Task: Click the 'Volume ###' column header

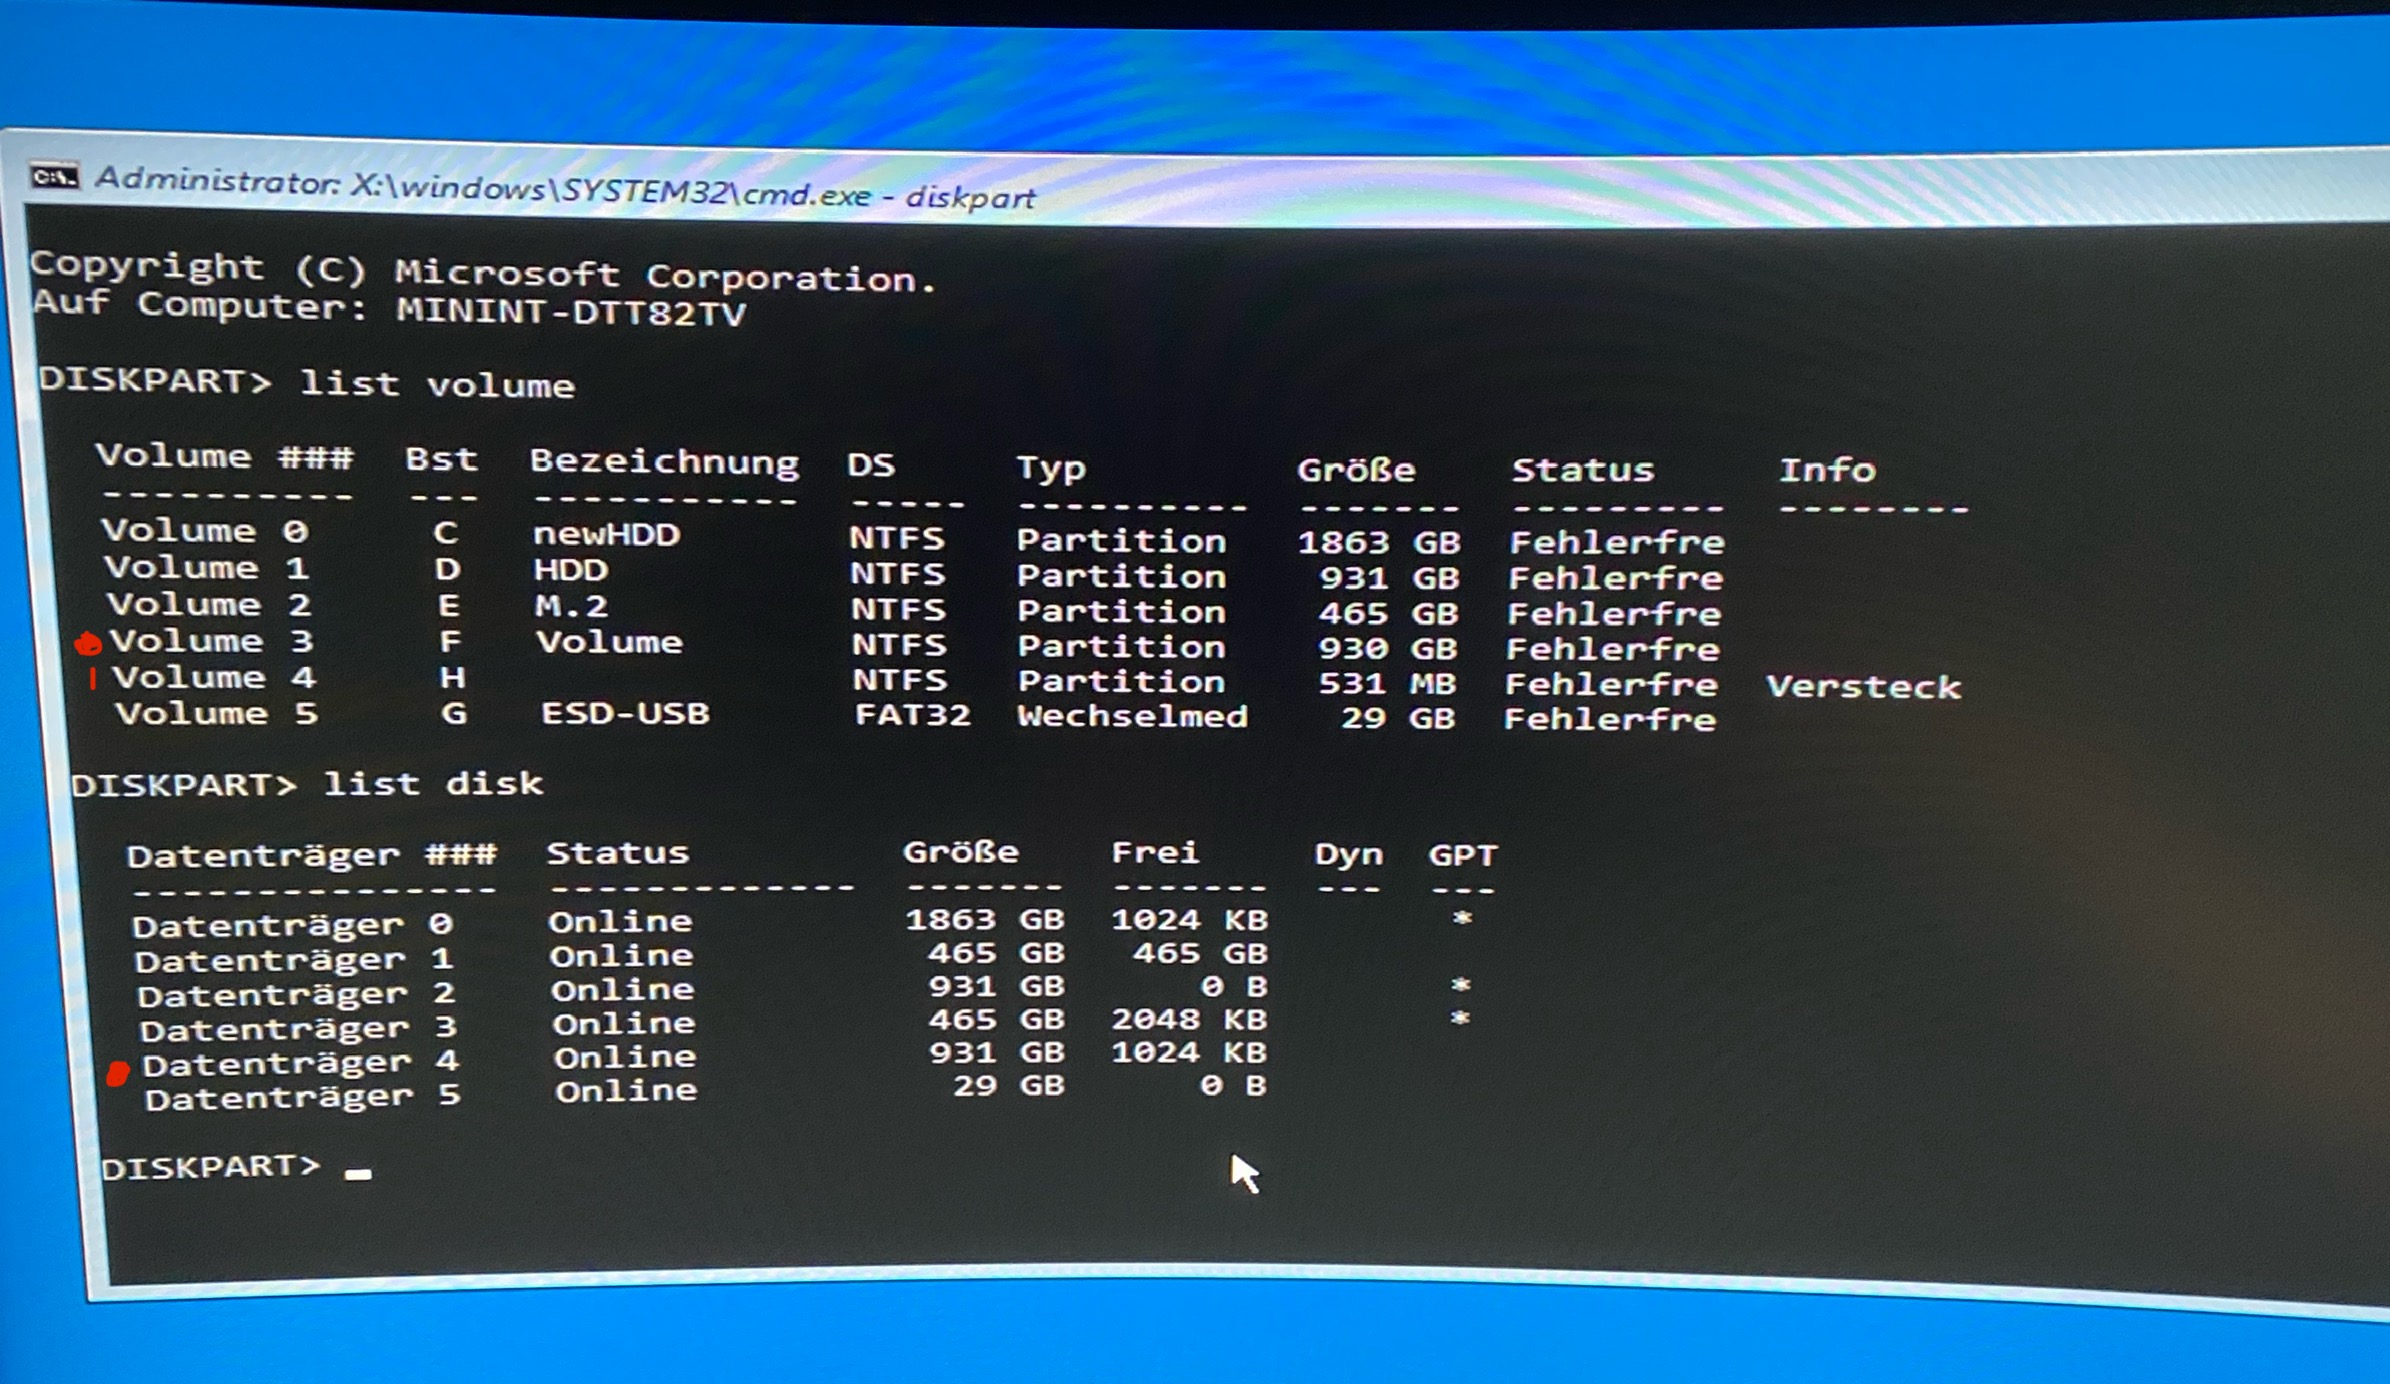Action: click(225, 457)
